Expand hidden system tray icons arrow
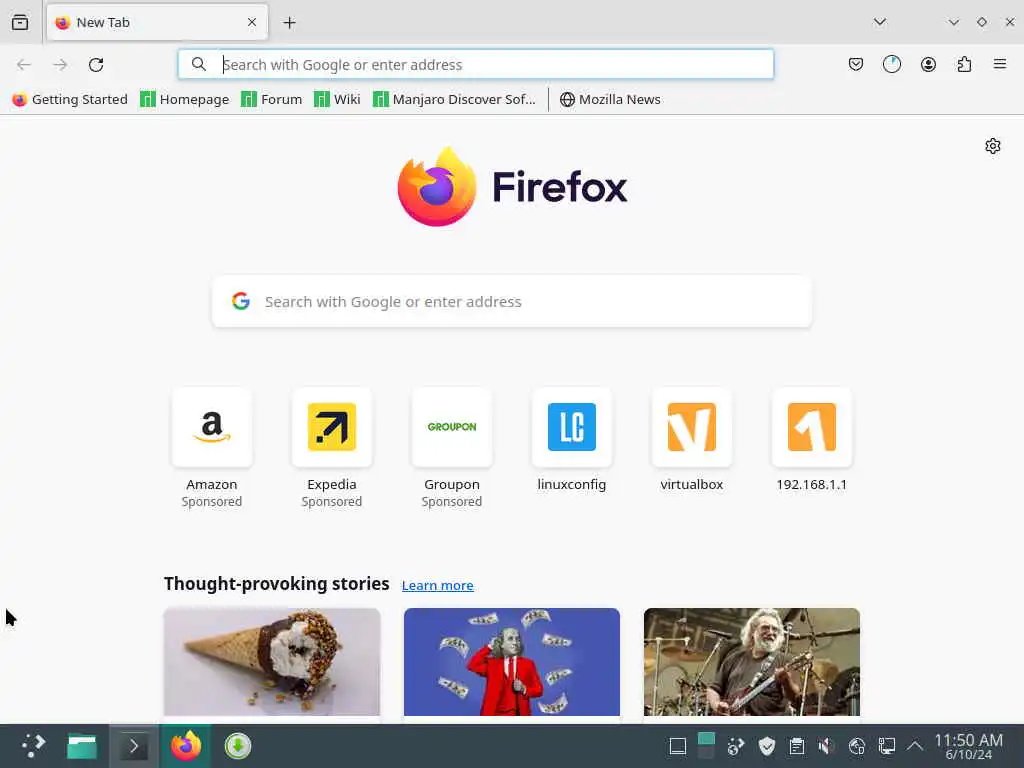 pos(915,746)
